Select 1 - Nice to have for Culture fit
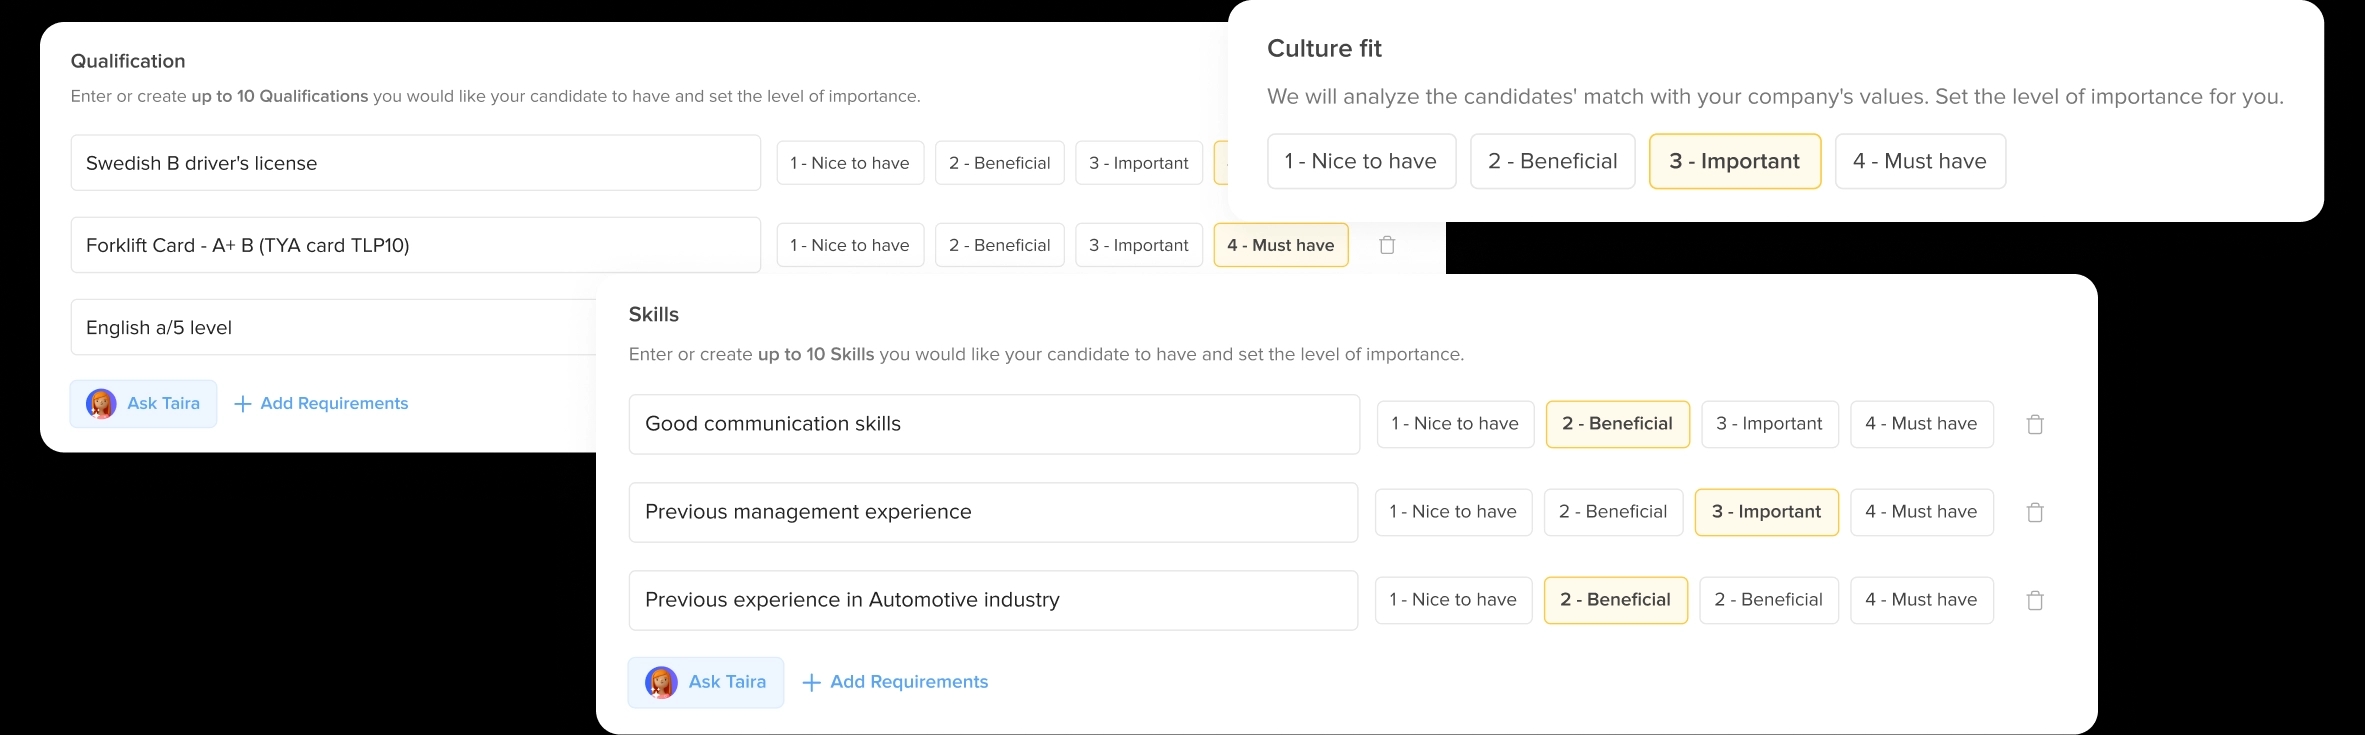The height and width of the screenshot is (735, 2365). click(1360, 161)
